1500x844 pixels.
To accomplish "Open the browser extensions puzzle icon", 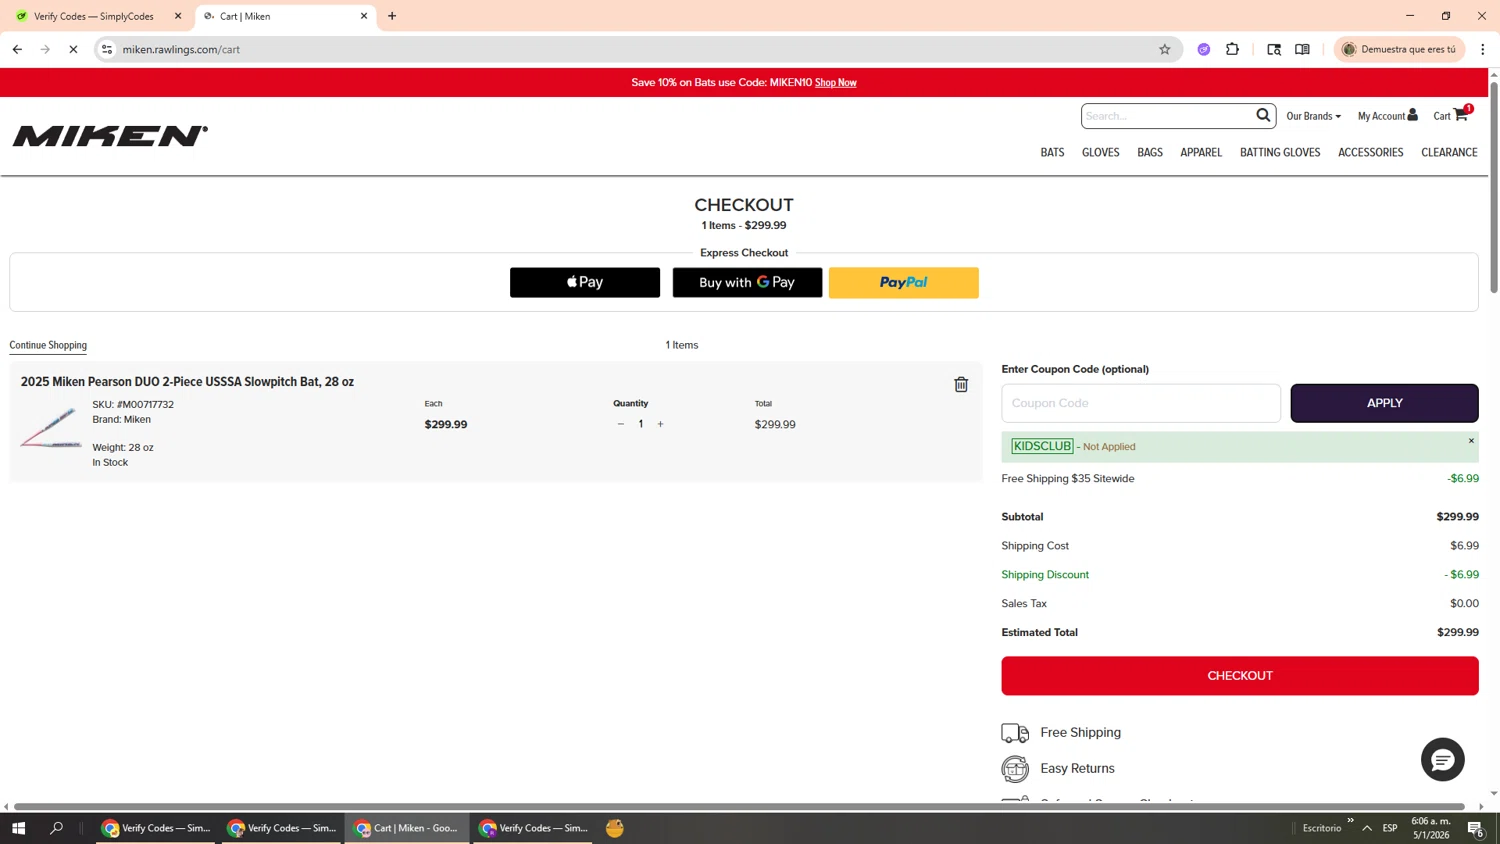I will (x=1232, y=49).
